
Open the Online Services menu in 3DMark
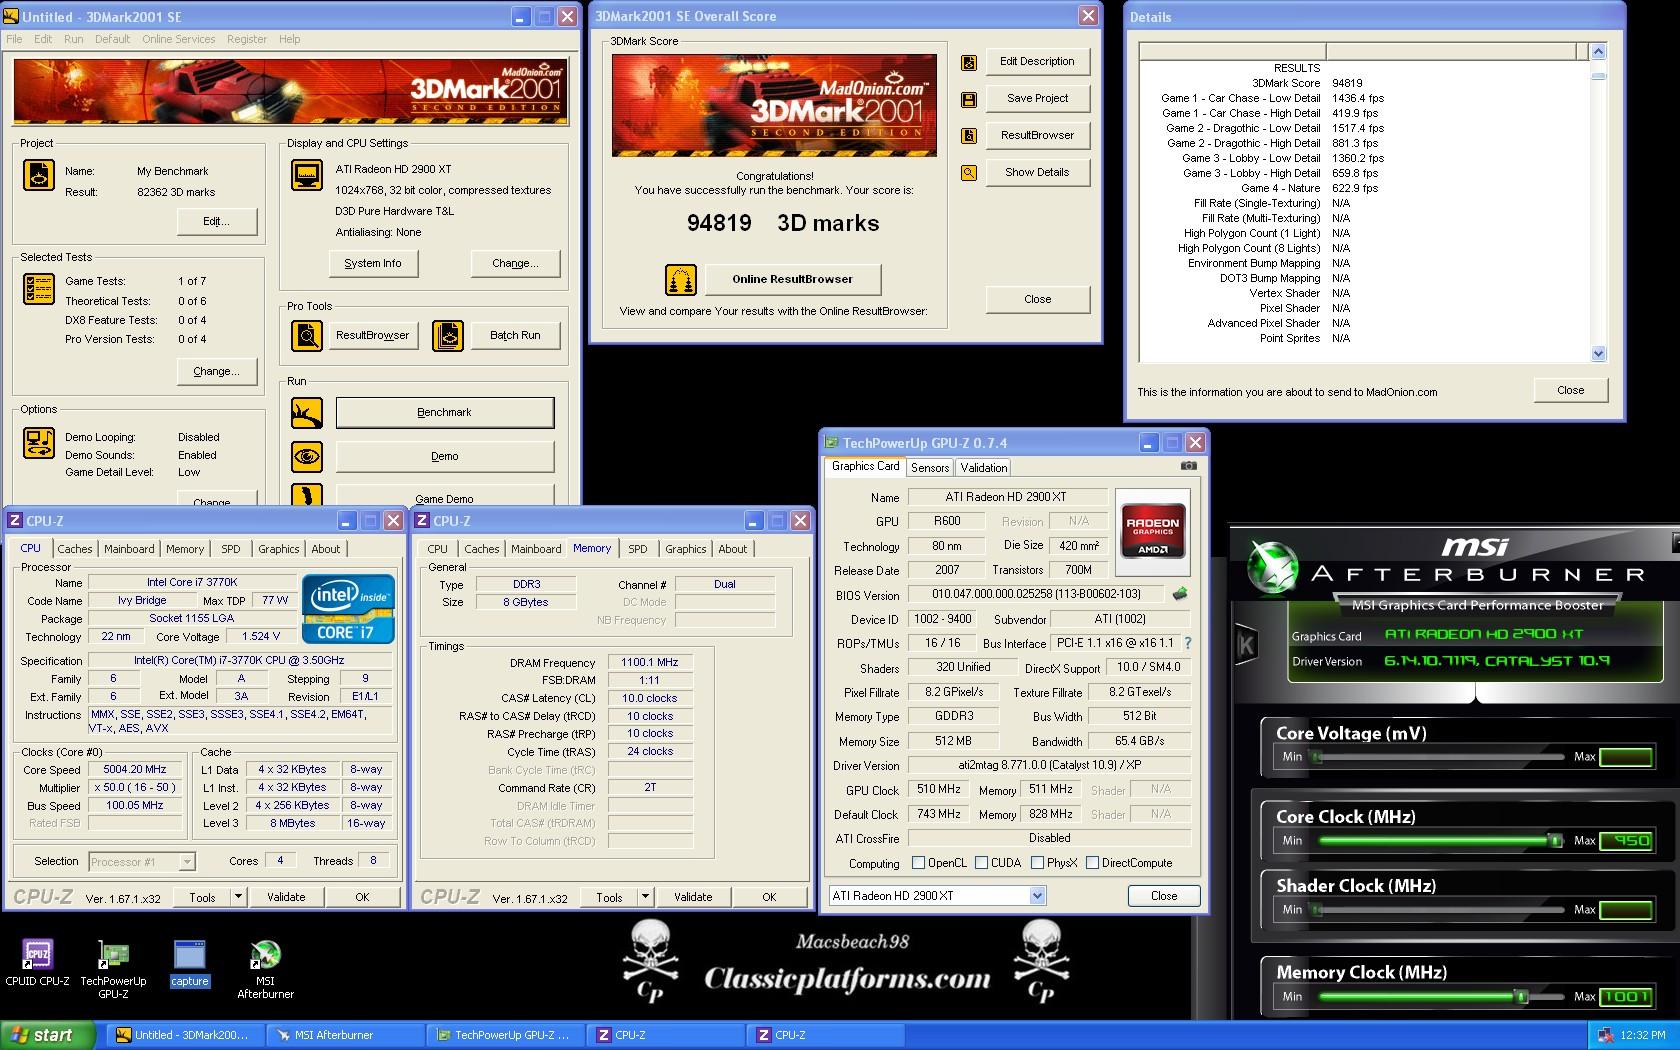point(178,39)
